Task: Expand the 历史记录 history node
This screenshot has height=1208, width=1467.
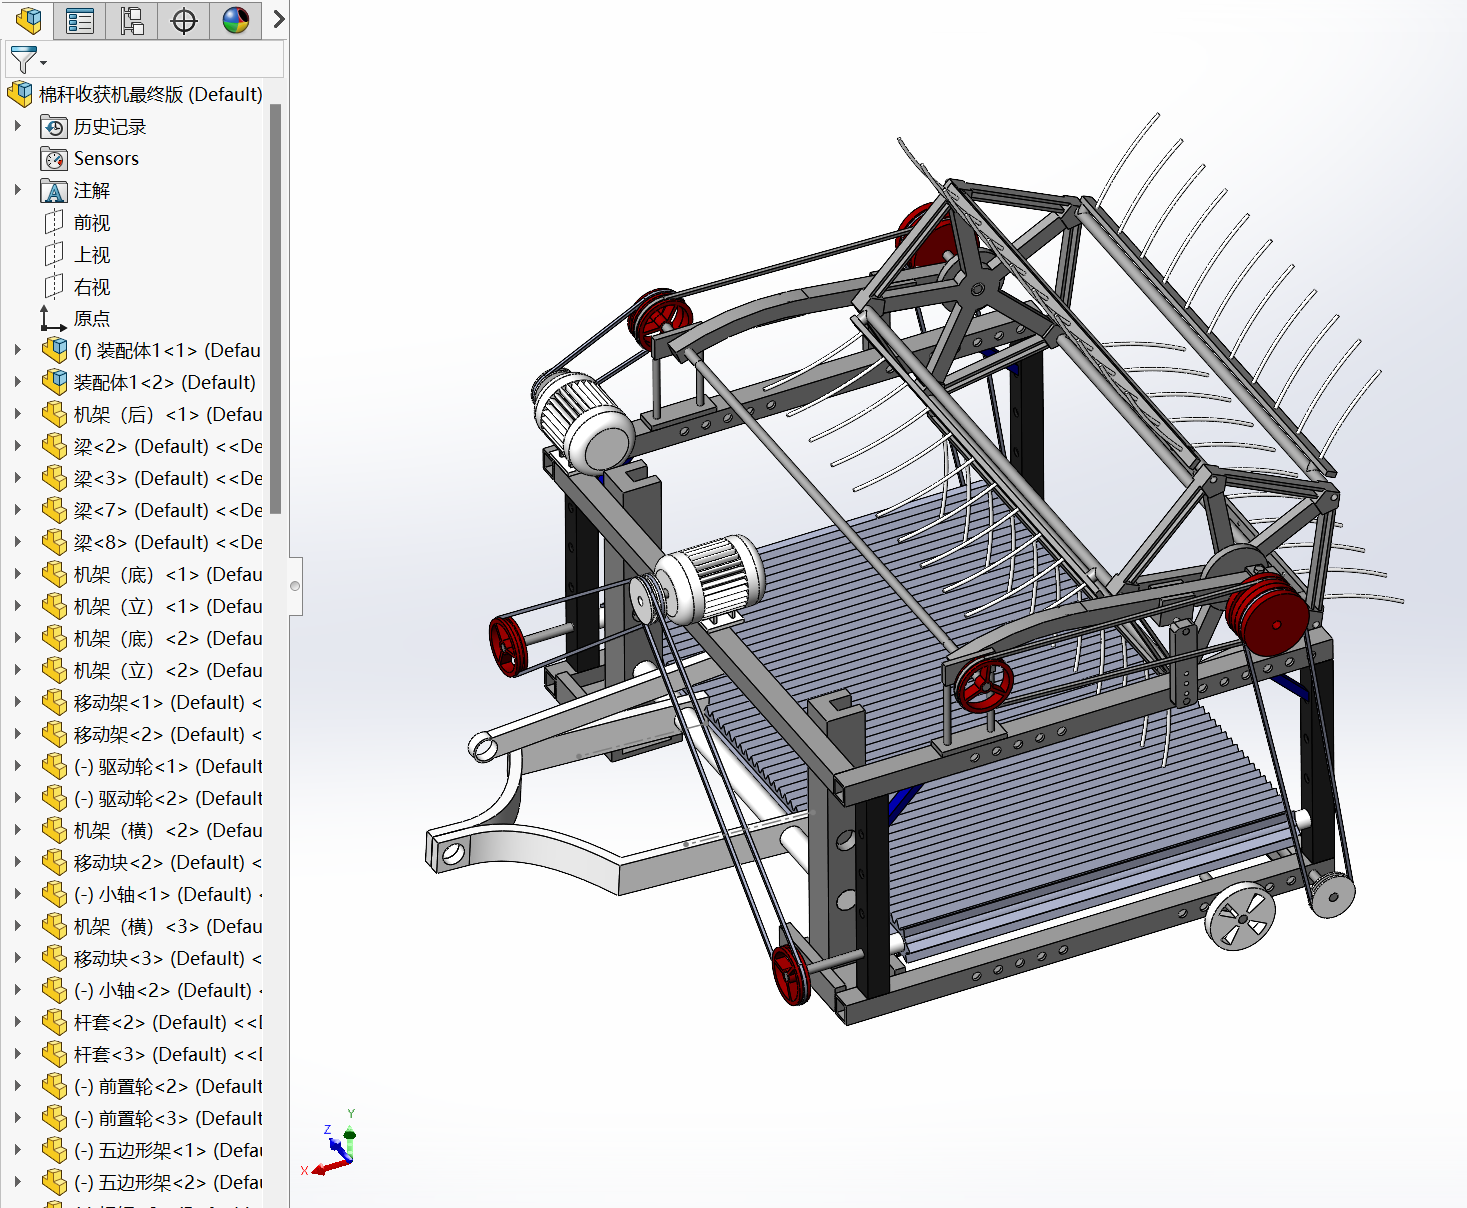Action: (x=18, y=127)
